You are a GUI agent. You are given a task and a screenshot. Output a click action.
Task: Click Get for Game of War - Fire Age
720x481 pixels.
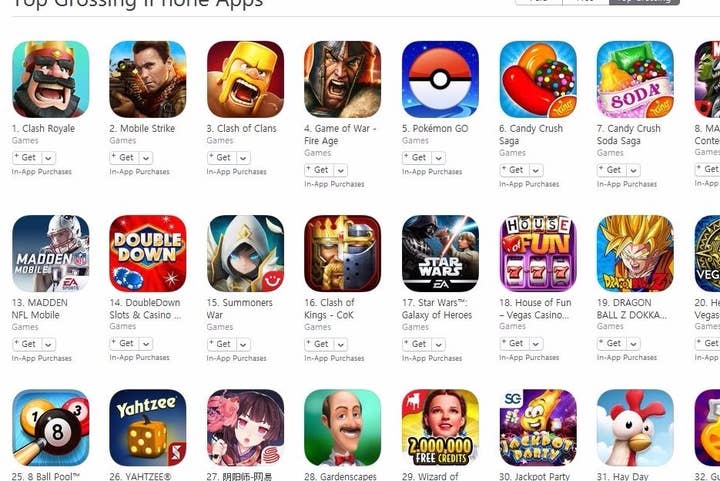pyautogui.click(x=317, y=170)
